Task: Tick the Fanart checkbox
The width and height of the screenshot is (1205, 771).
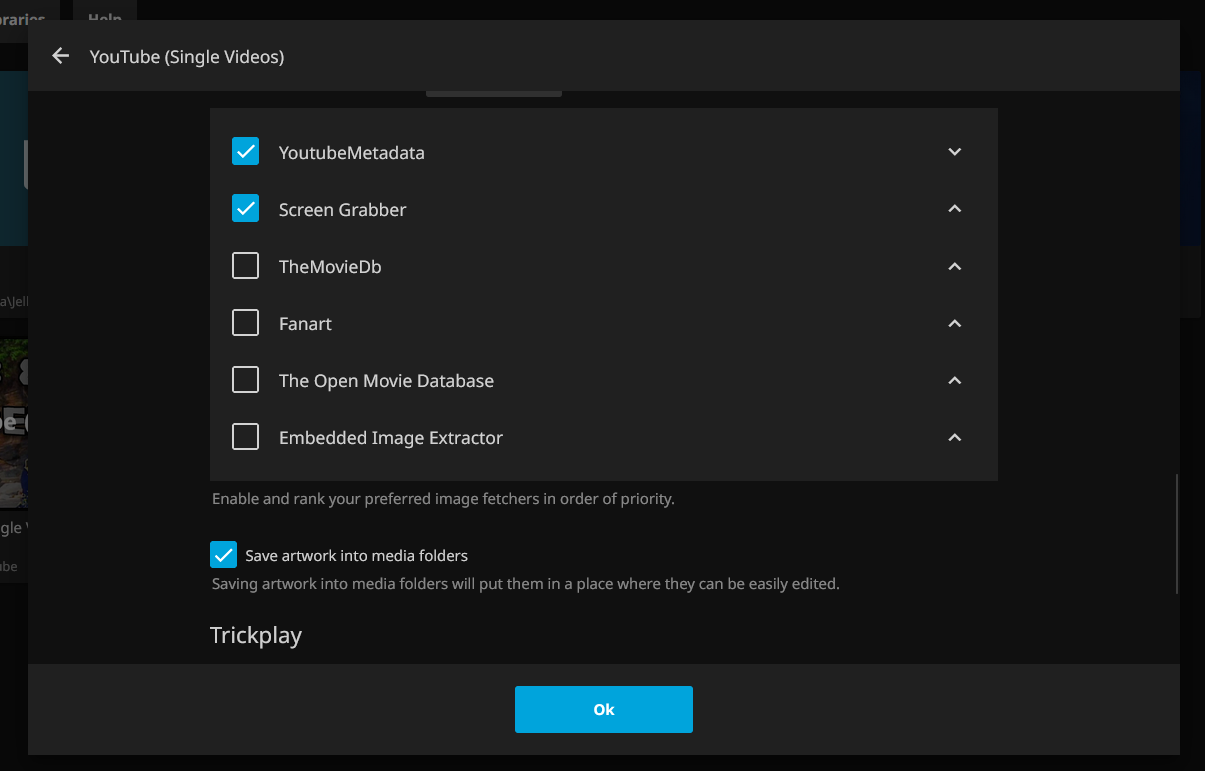Action: (245, 323)
